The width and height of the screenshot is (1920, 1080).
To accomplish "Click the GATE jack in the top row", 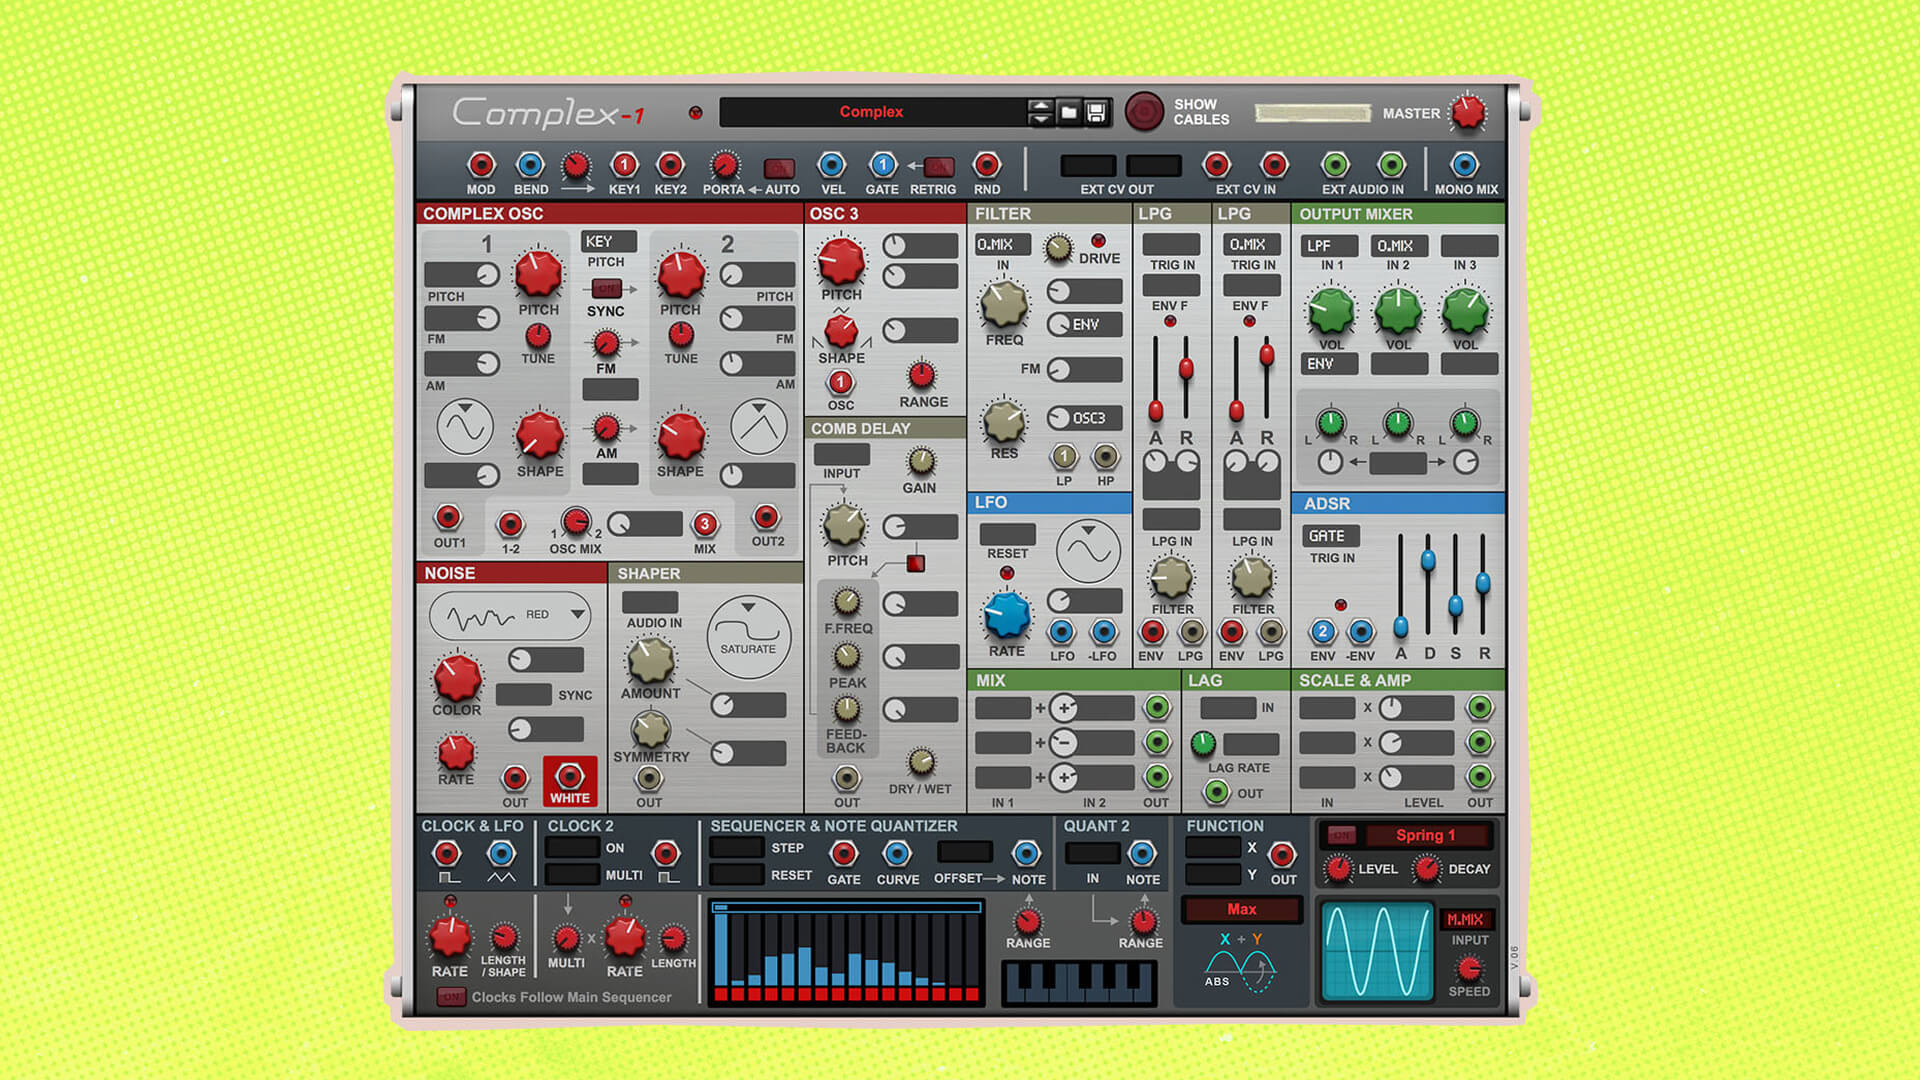I will click(882, 165).
